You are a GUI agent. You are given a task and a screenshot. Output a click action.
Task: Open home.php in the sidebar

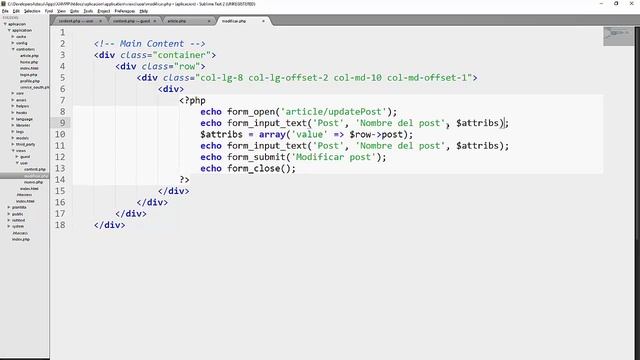click(x=29, y=62)
